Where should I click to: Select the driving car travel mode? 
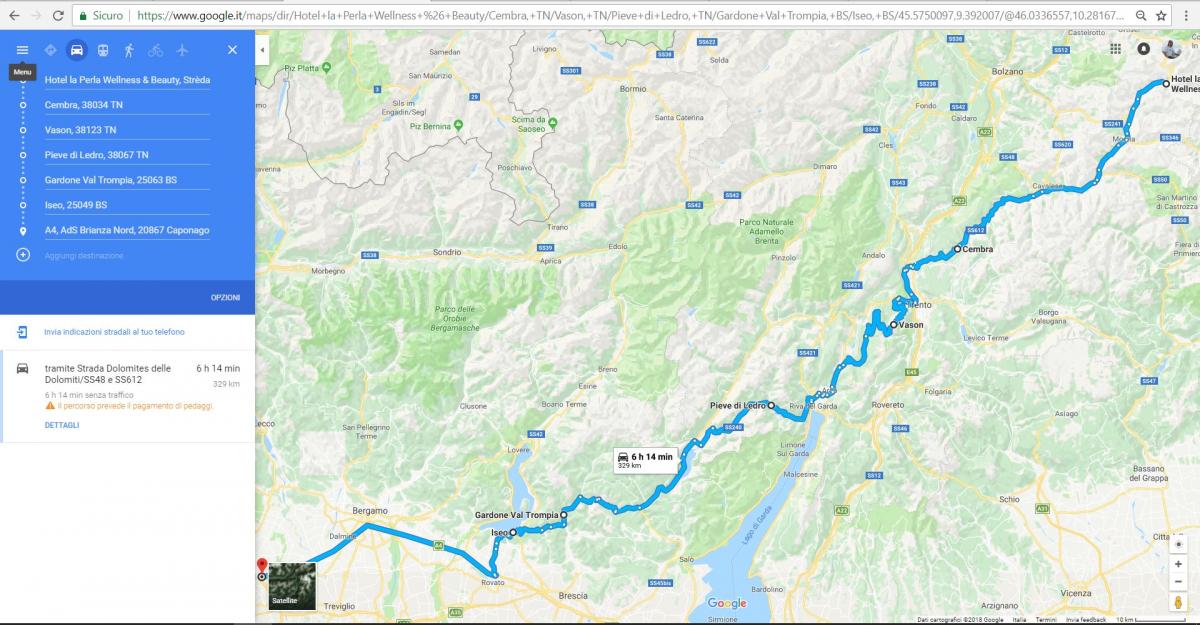click(x=77, y=50)
